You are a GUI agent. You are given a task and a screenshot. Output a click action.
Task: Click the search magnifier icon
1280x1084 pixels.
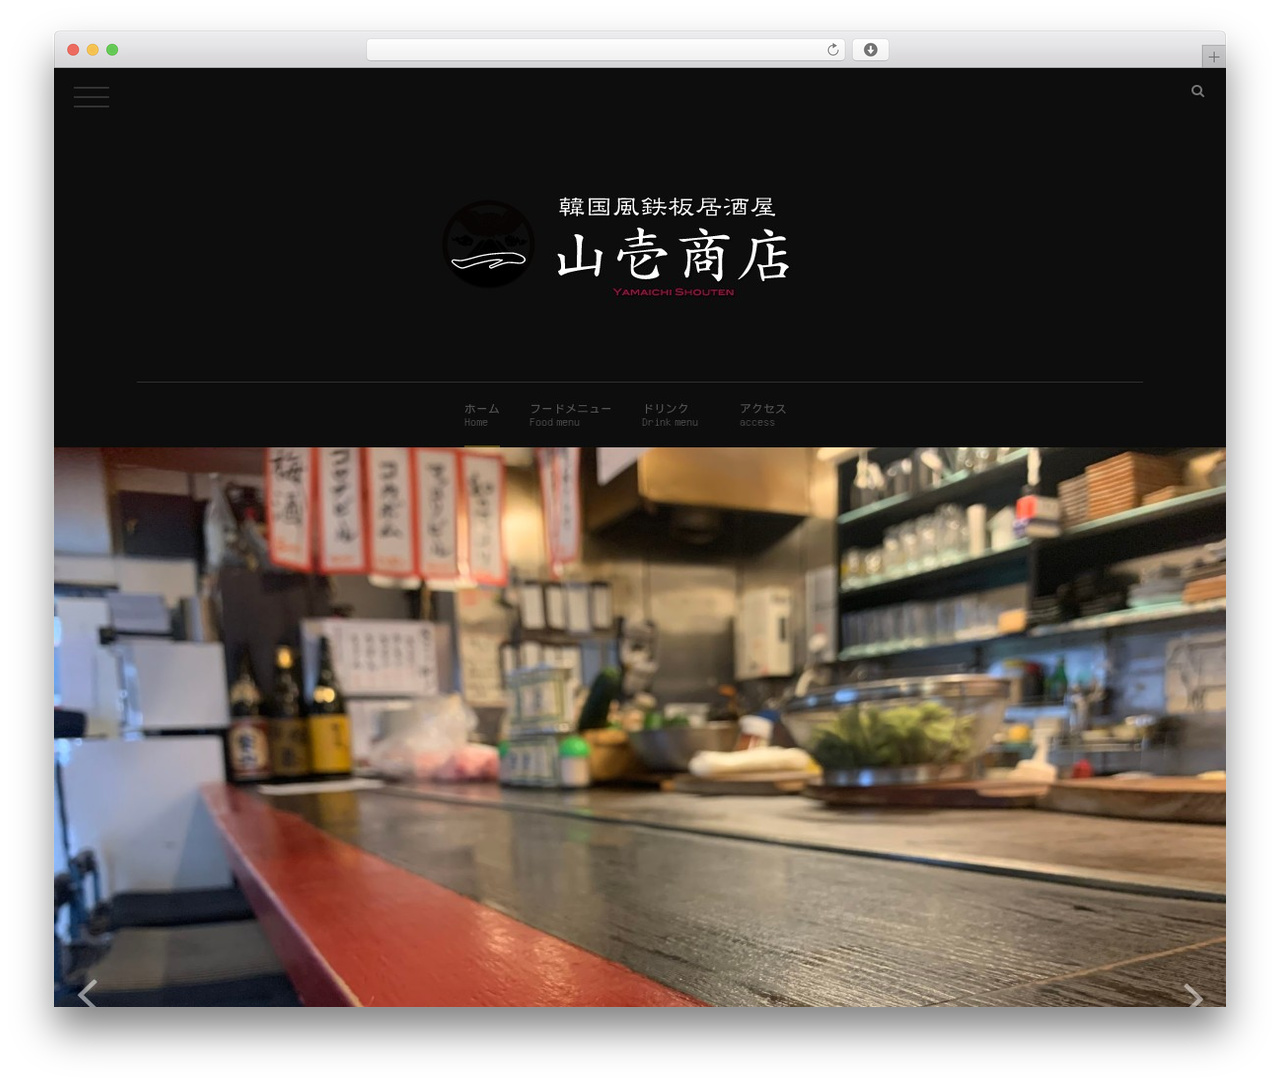(x=1197, y=91)
